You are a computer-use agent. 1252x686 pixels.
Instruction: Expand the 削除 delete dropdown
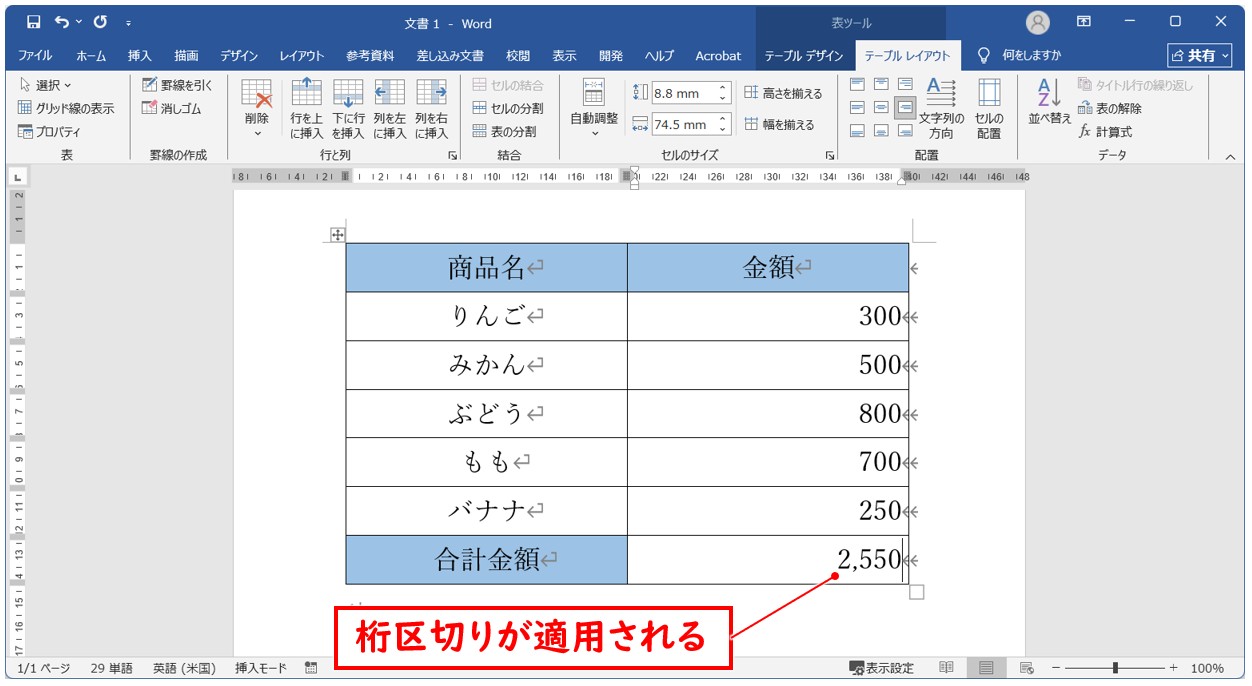pos(256,133)
